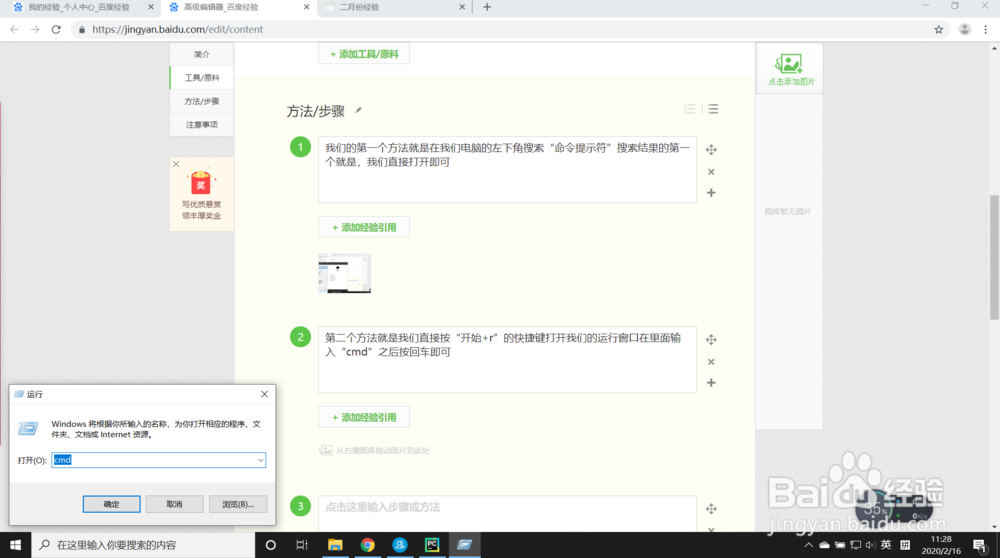The image size is (1000, 558).
Task: Open the browser profile icon
Action: [x=964, y=29]
